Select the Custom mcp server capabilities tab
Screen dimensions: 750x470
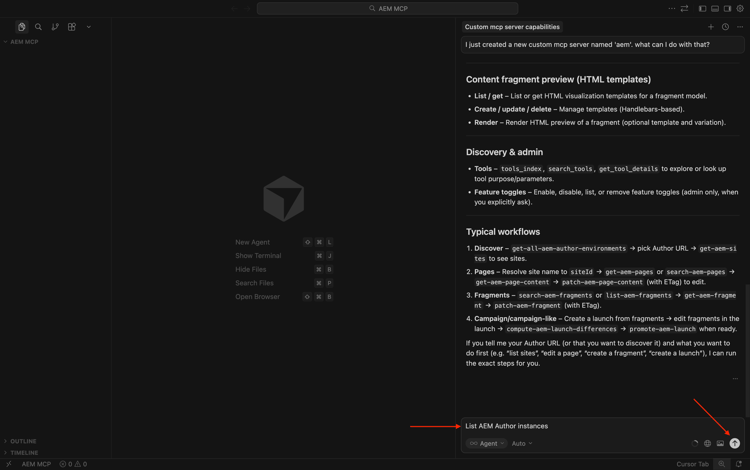coord(512,27)
